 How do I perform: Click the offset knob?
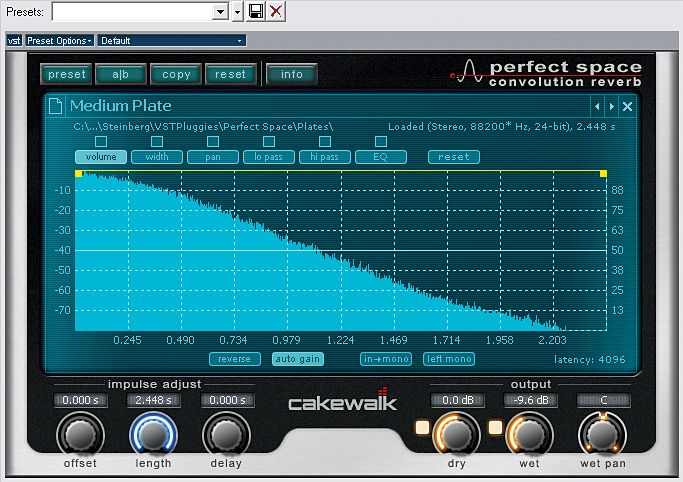80,435
